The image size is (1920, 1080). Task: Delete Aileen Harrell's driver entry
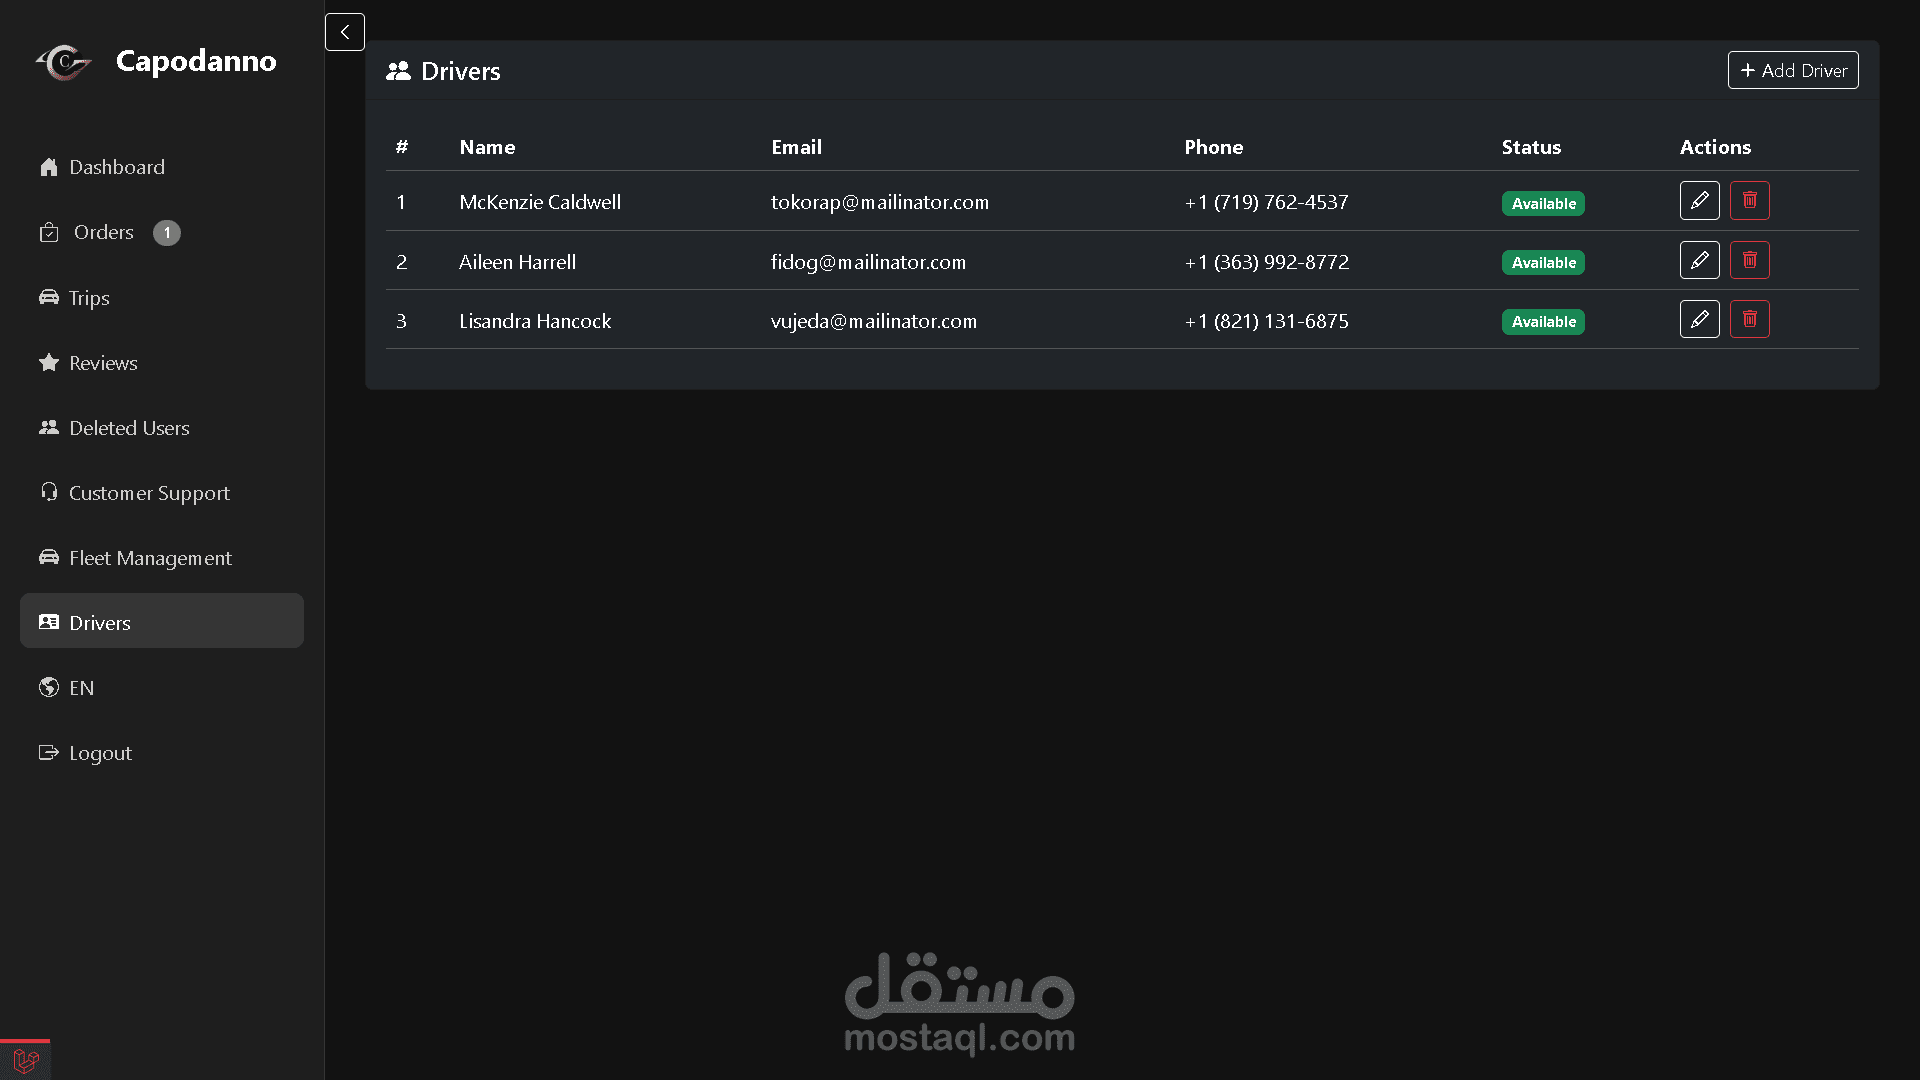pos(1749,260)
